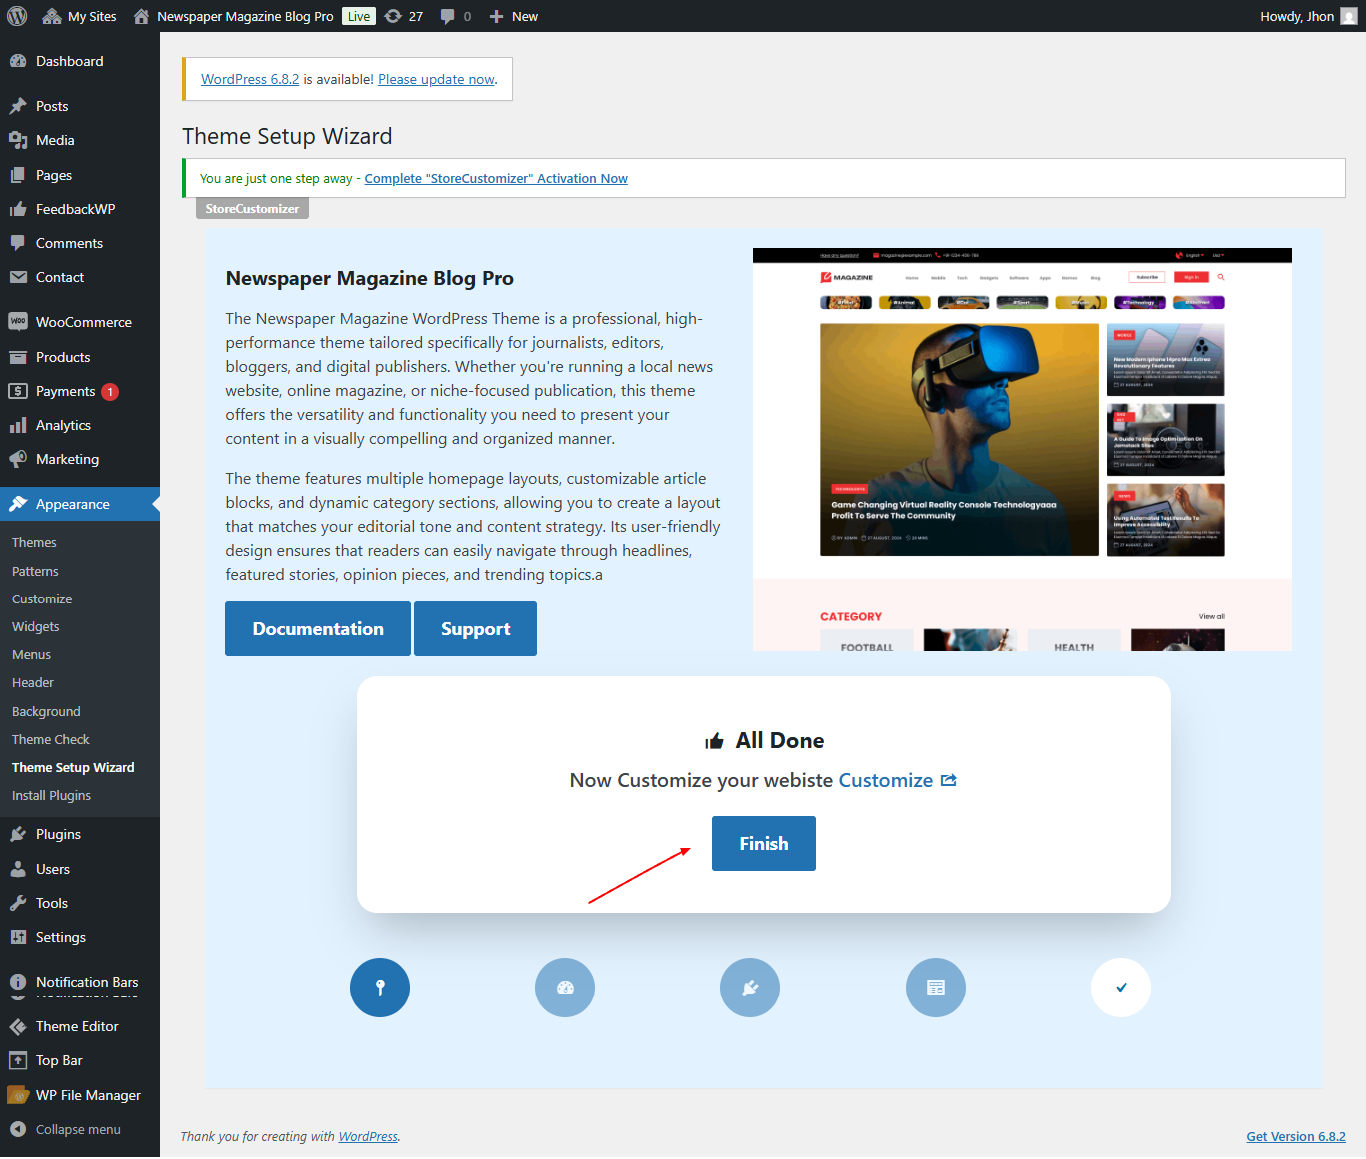Click the Dashboard gauge icon
The image size is (1366, 1159).
click(x=18, y=61)
